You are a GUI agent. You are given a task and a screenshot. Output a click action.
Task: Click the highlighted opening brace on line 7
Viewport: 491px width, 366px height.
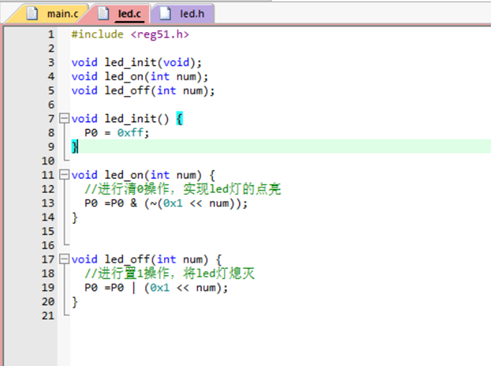pos(180,119)
